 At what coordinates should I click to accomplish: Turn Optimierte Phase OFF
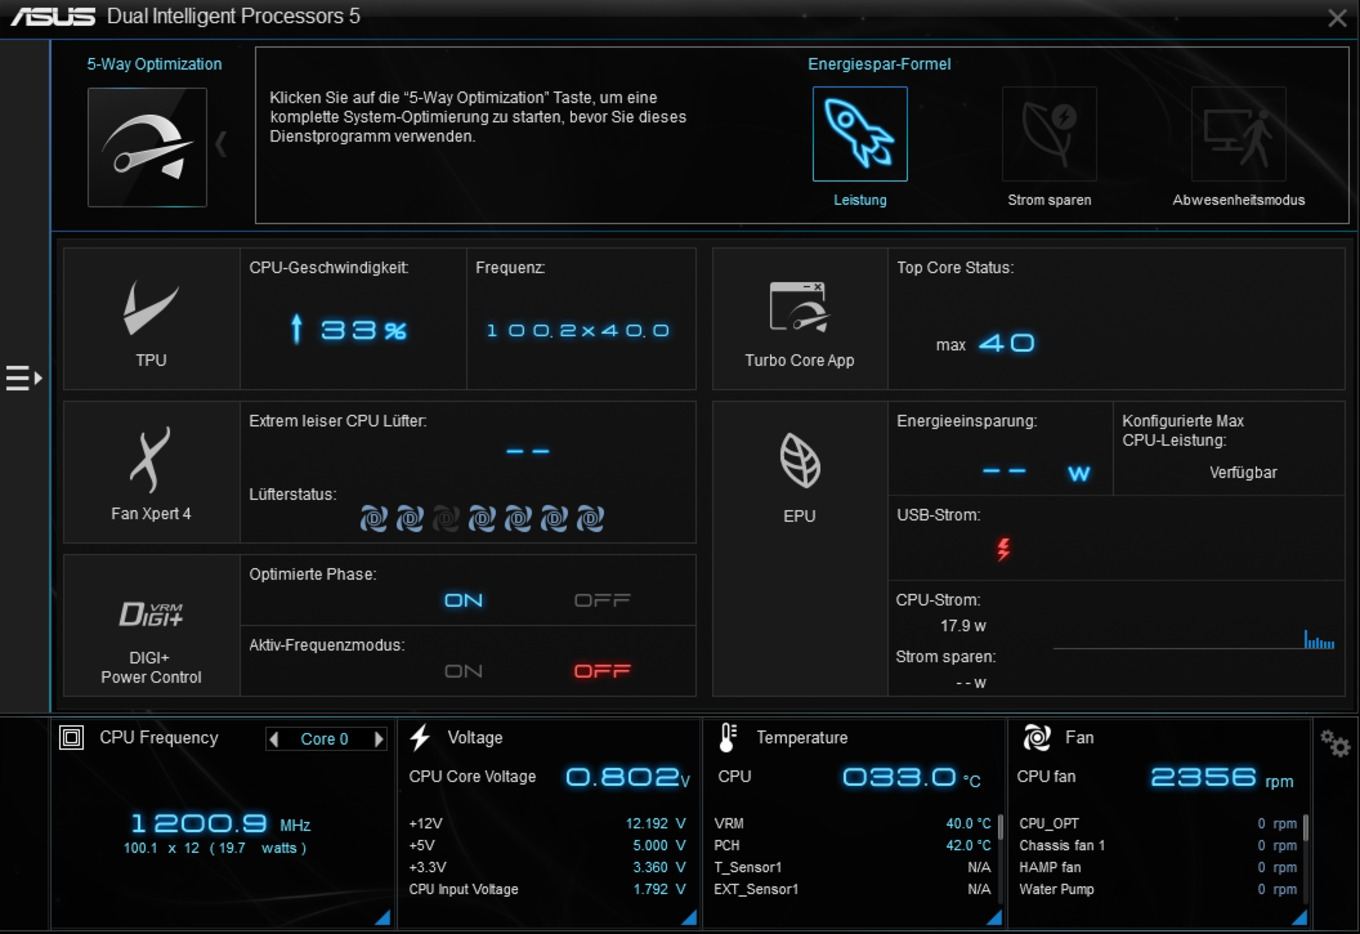[x=602, y=600]
